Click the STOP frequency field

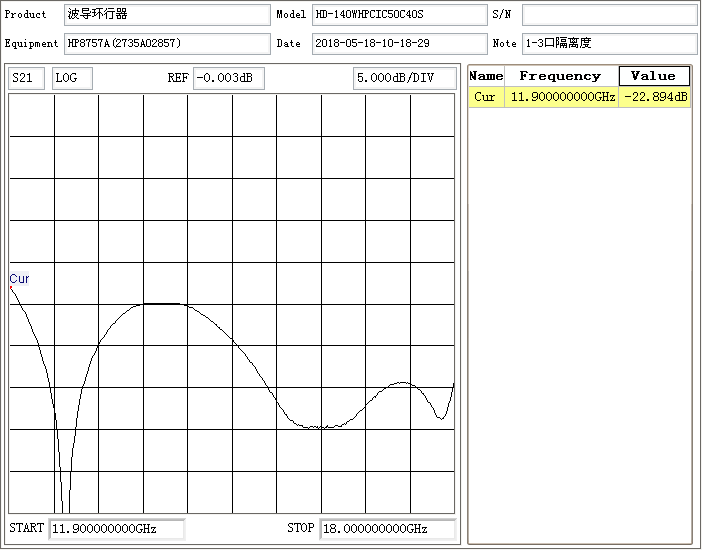pyautogui.click(x=388, y=529)
